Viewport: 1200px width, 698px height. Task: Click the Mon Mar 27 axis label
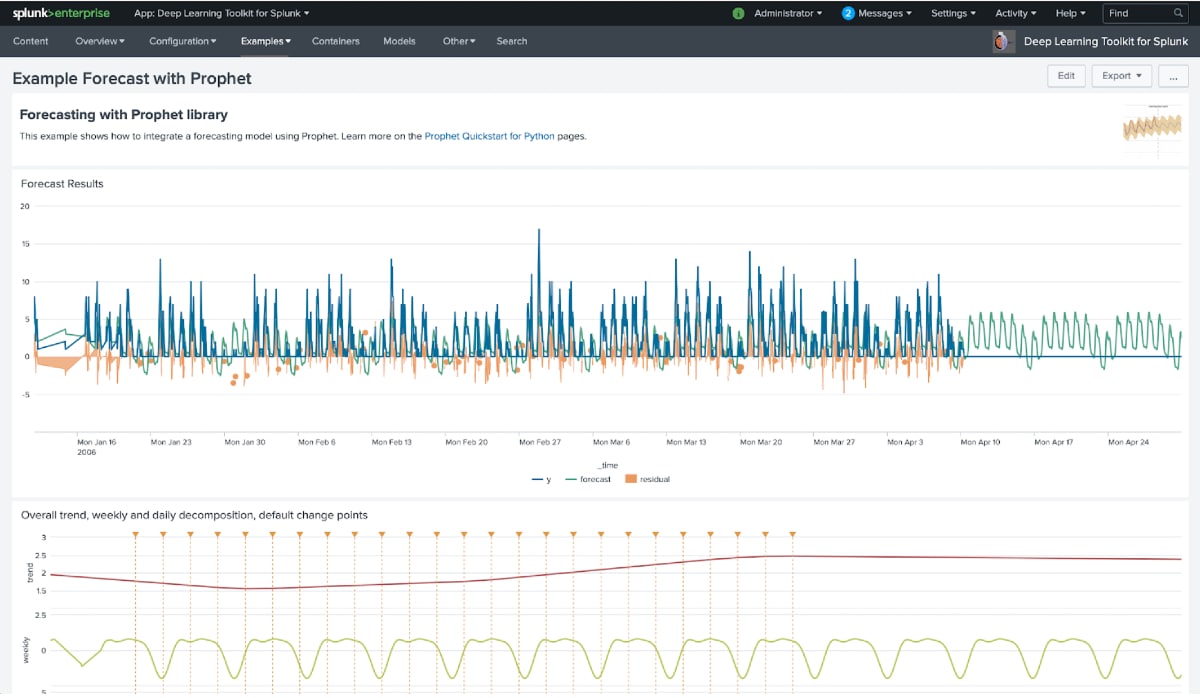click(835, 441)
